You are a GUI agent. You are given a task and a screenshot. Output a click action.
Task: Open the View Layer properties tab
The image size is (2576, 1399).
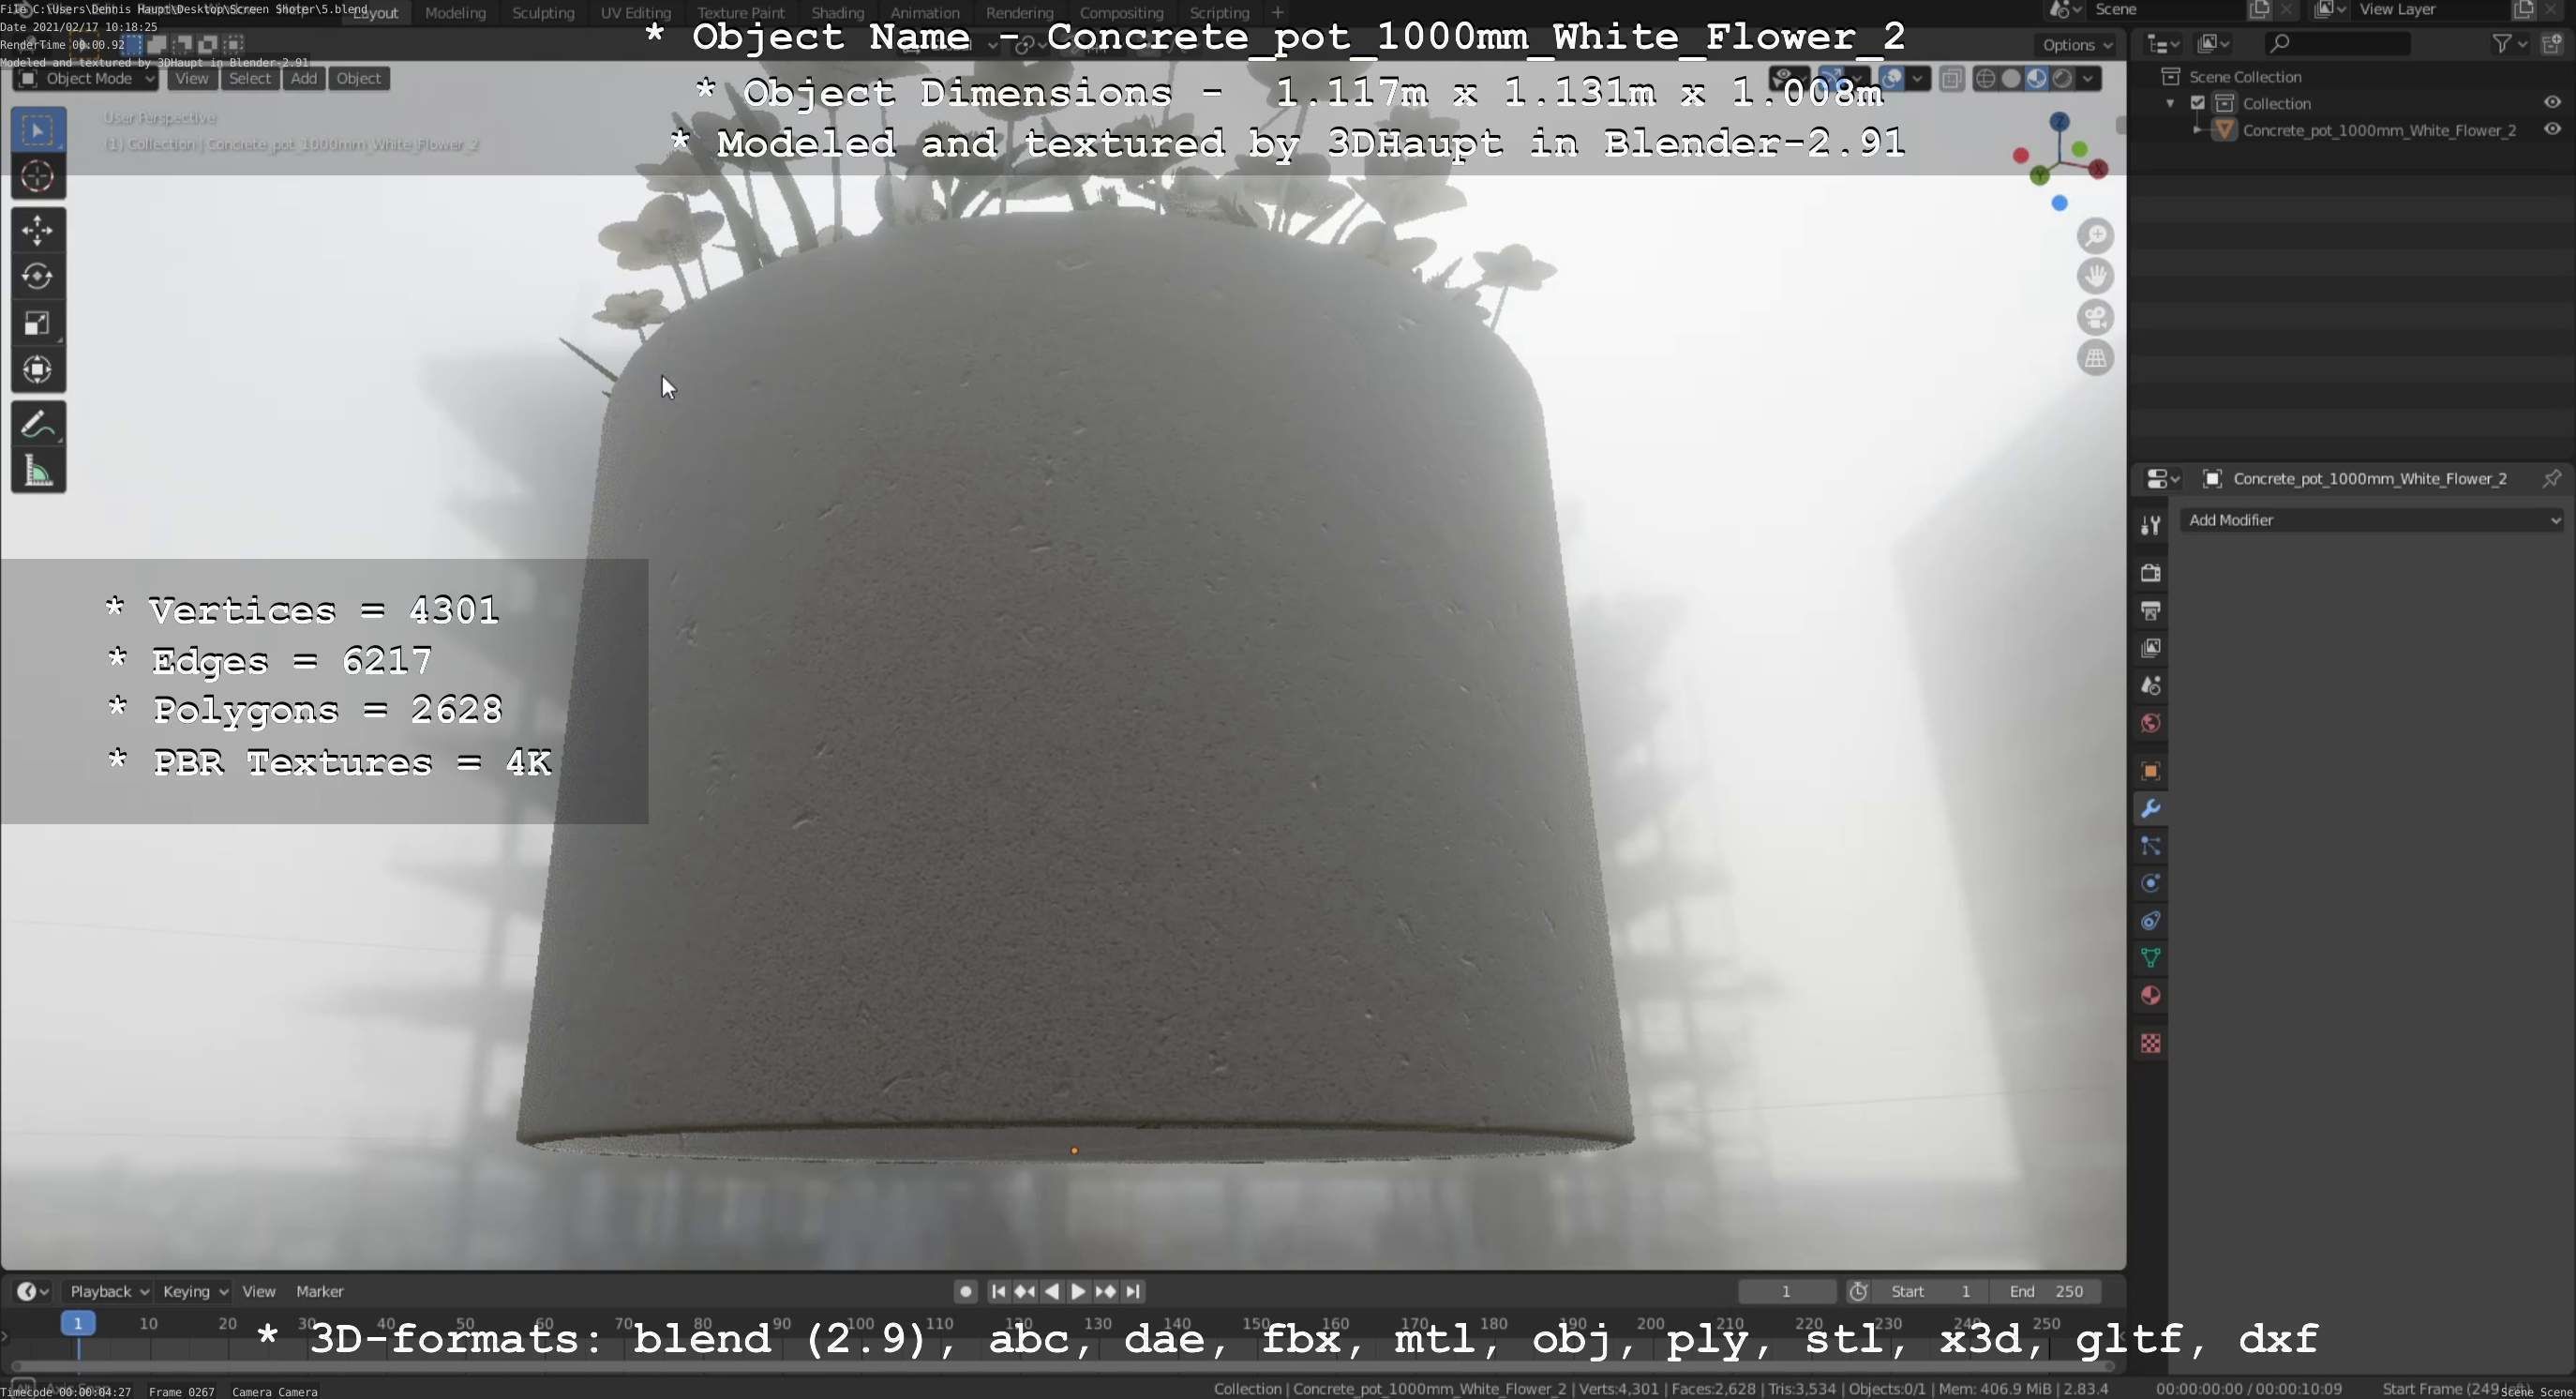[2150, 648]
